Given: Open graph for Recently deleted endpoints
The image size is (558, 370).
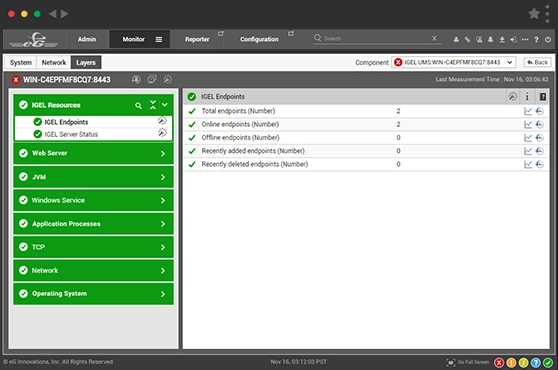Looking at the screenshot, I should click(x=528, y=164).
